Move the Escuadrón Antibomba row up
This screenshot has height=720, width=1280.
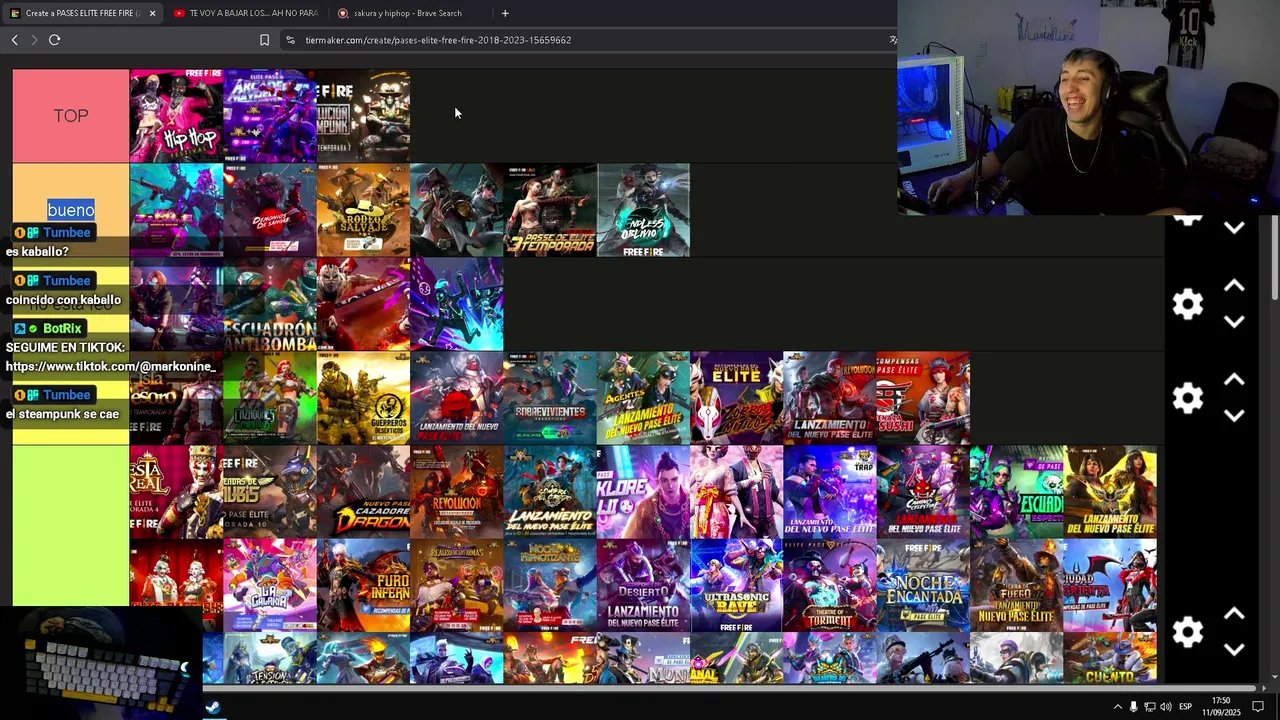pyautogui.click(x=1234, y=286)
